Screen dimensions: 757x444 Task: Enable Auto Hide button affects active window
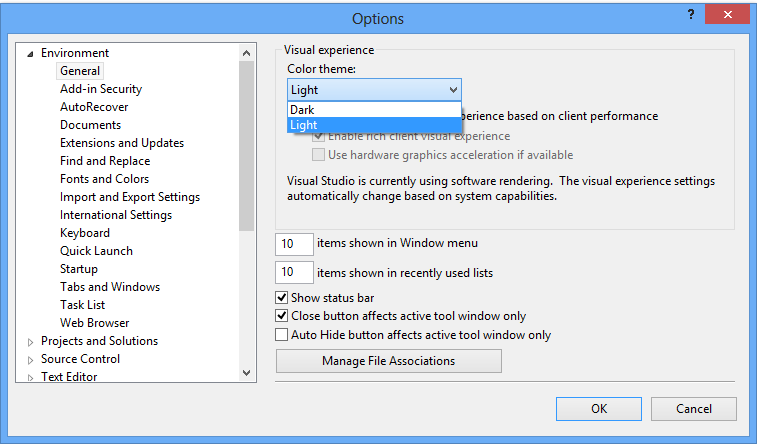point(282,335)
